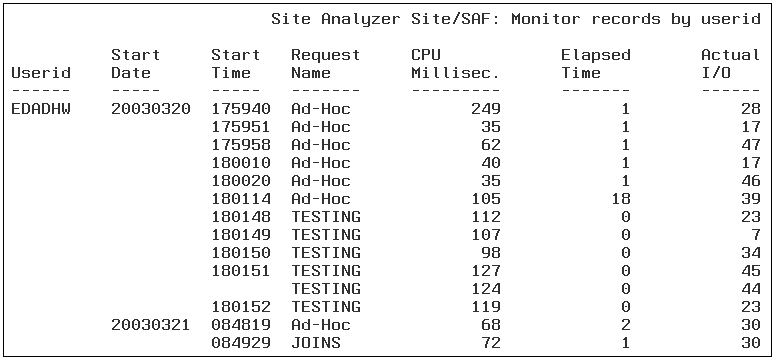Viewport: 775px width, 360px height.
Task: Select the 20030320 start date
Action: tap(151, 109)
